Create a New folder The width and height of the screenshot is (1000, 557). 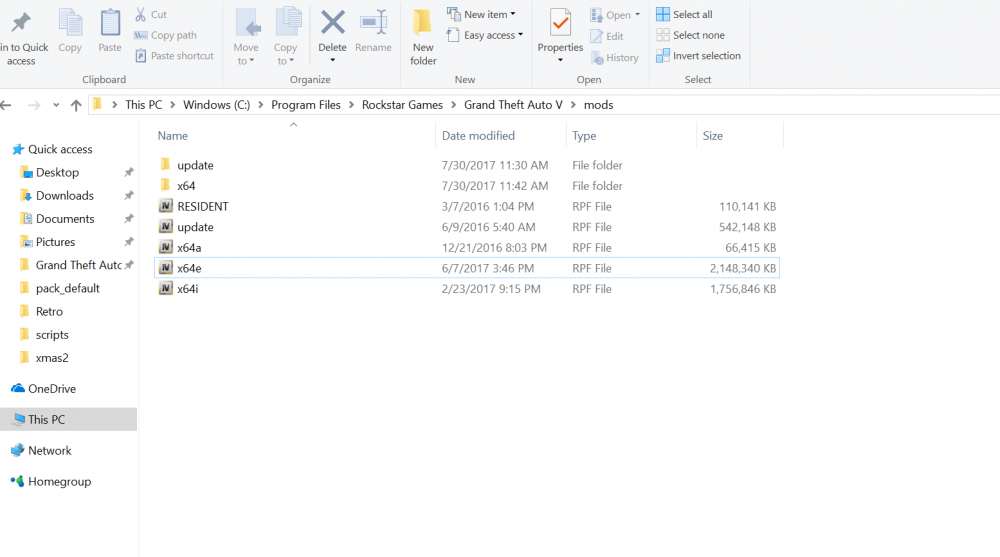(423, 36)
